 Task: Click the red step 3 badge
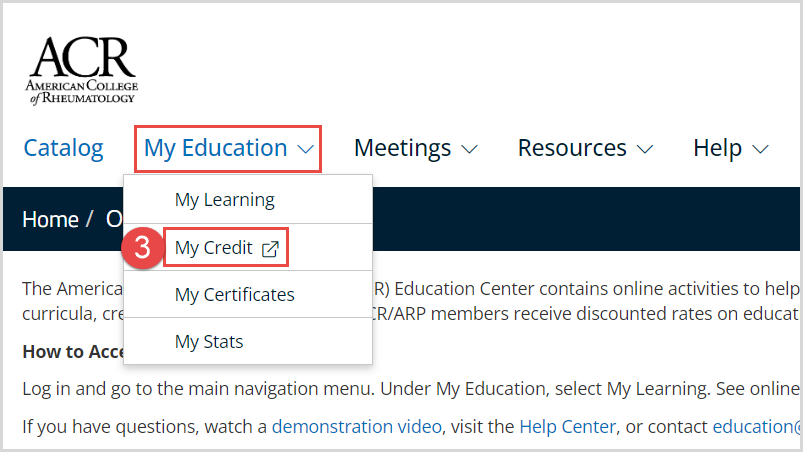pos(142,249)
